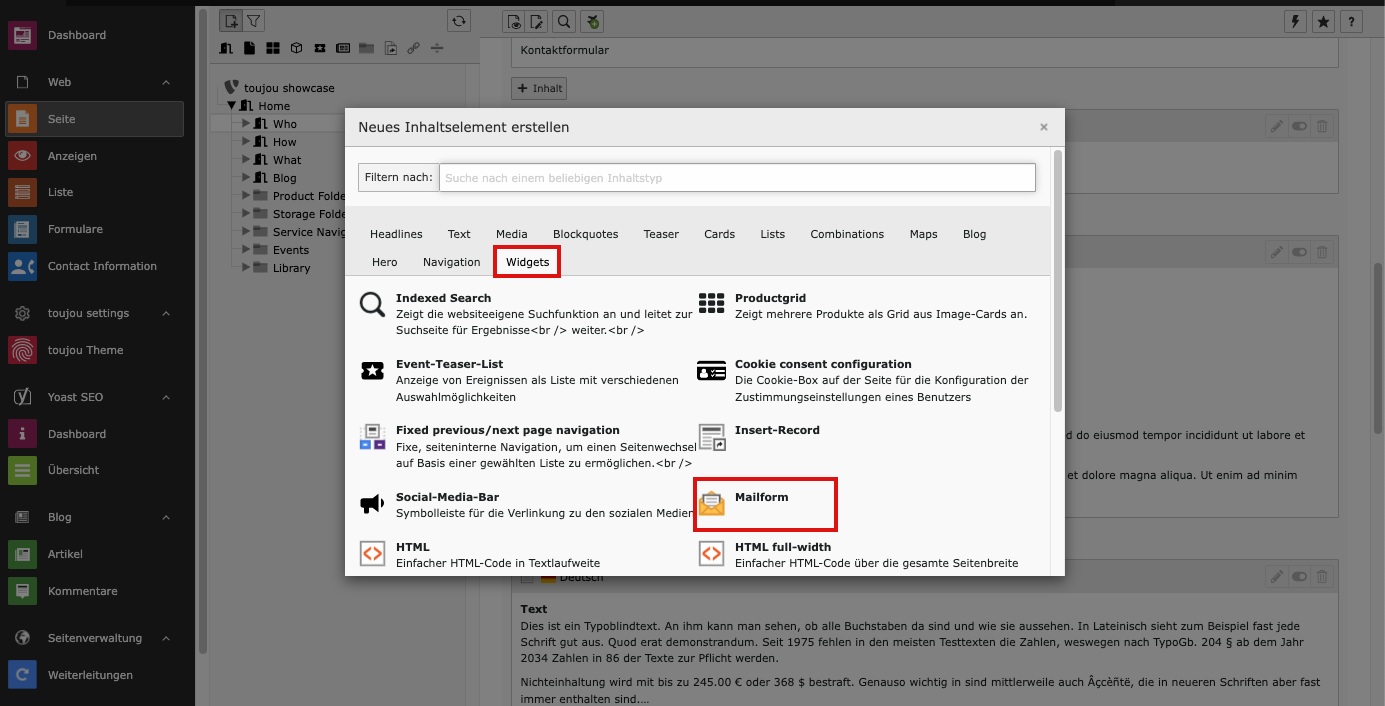Focus the Filtern nach search field
1385x706 pixels.
click(x=737, y=178)
